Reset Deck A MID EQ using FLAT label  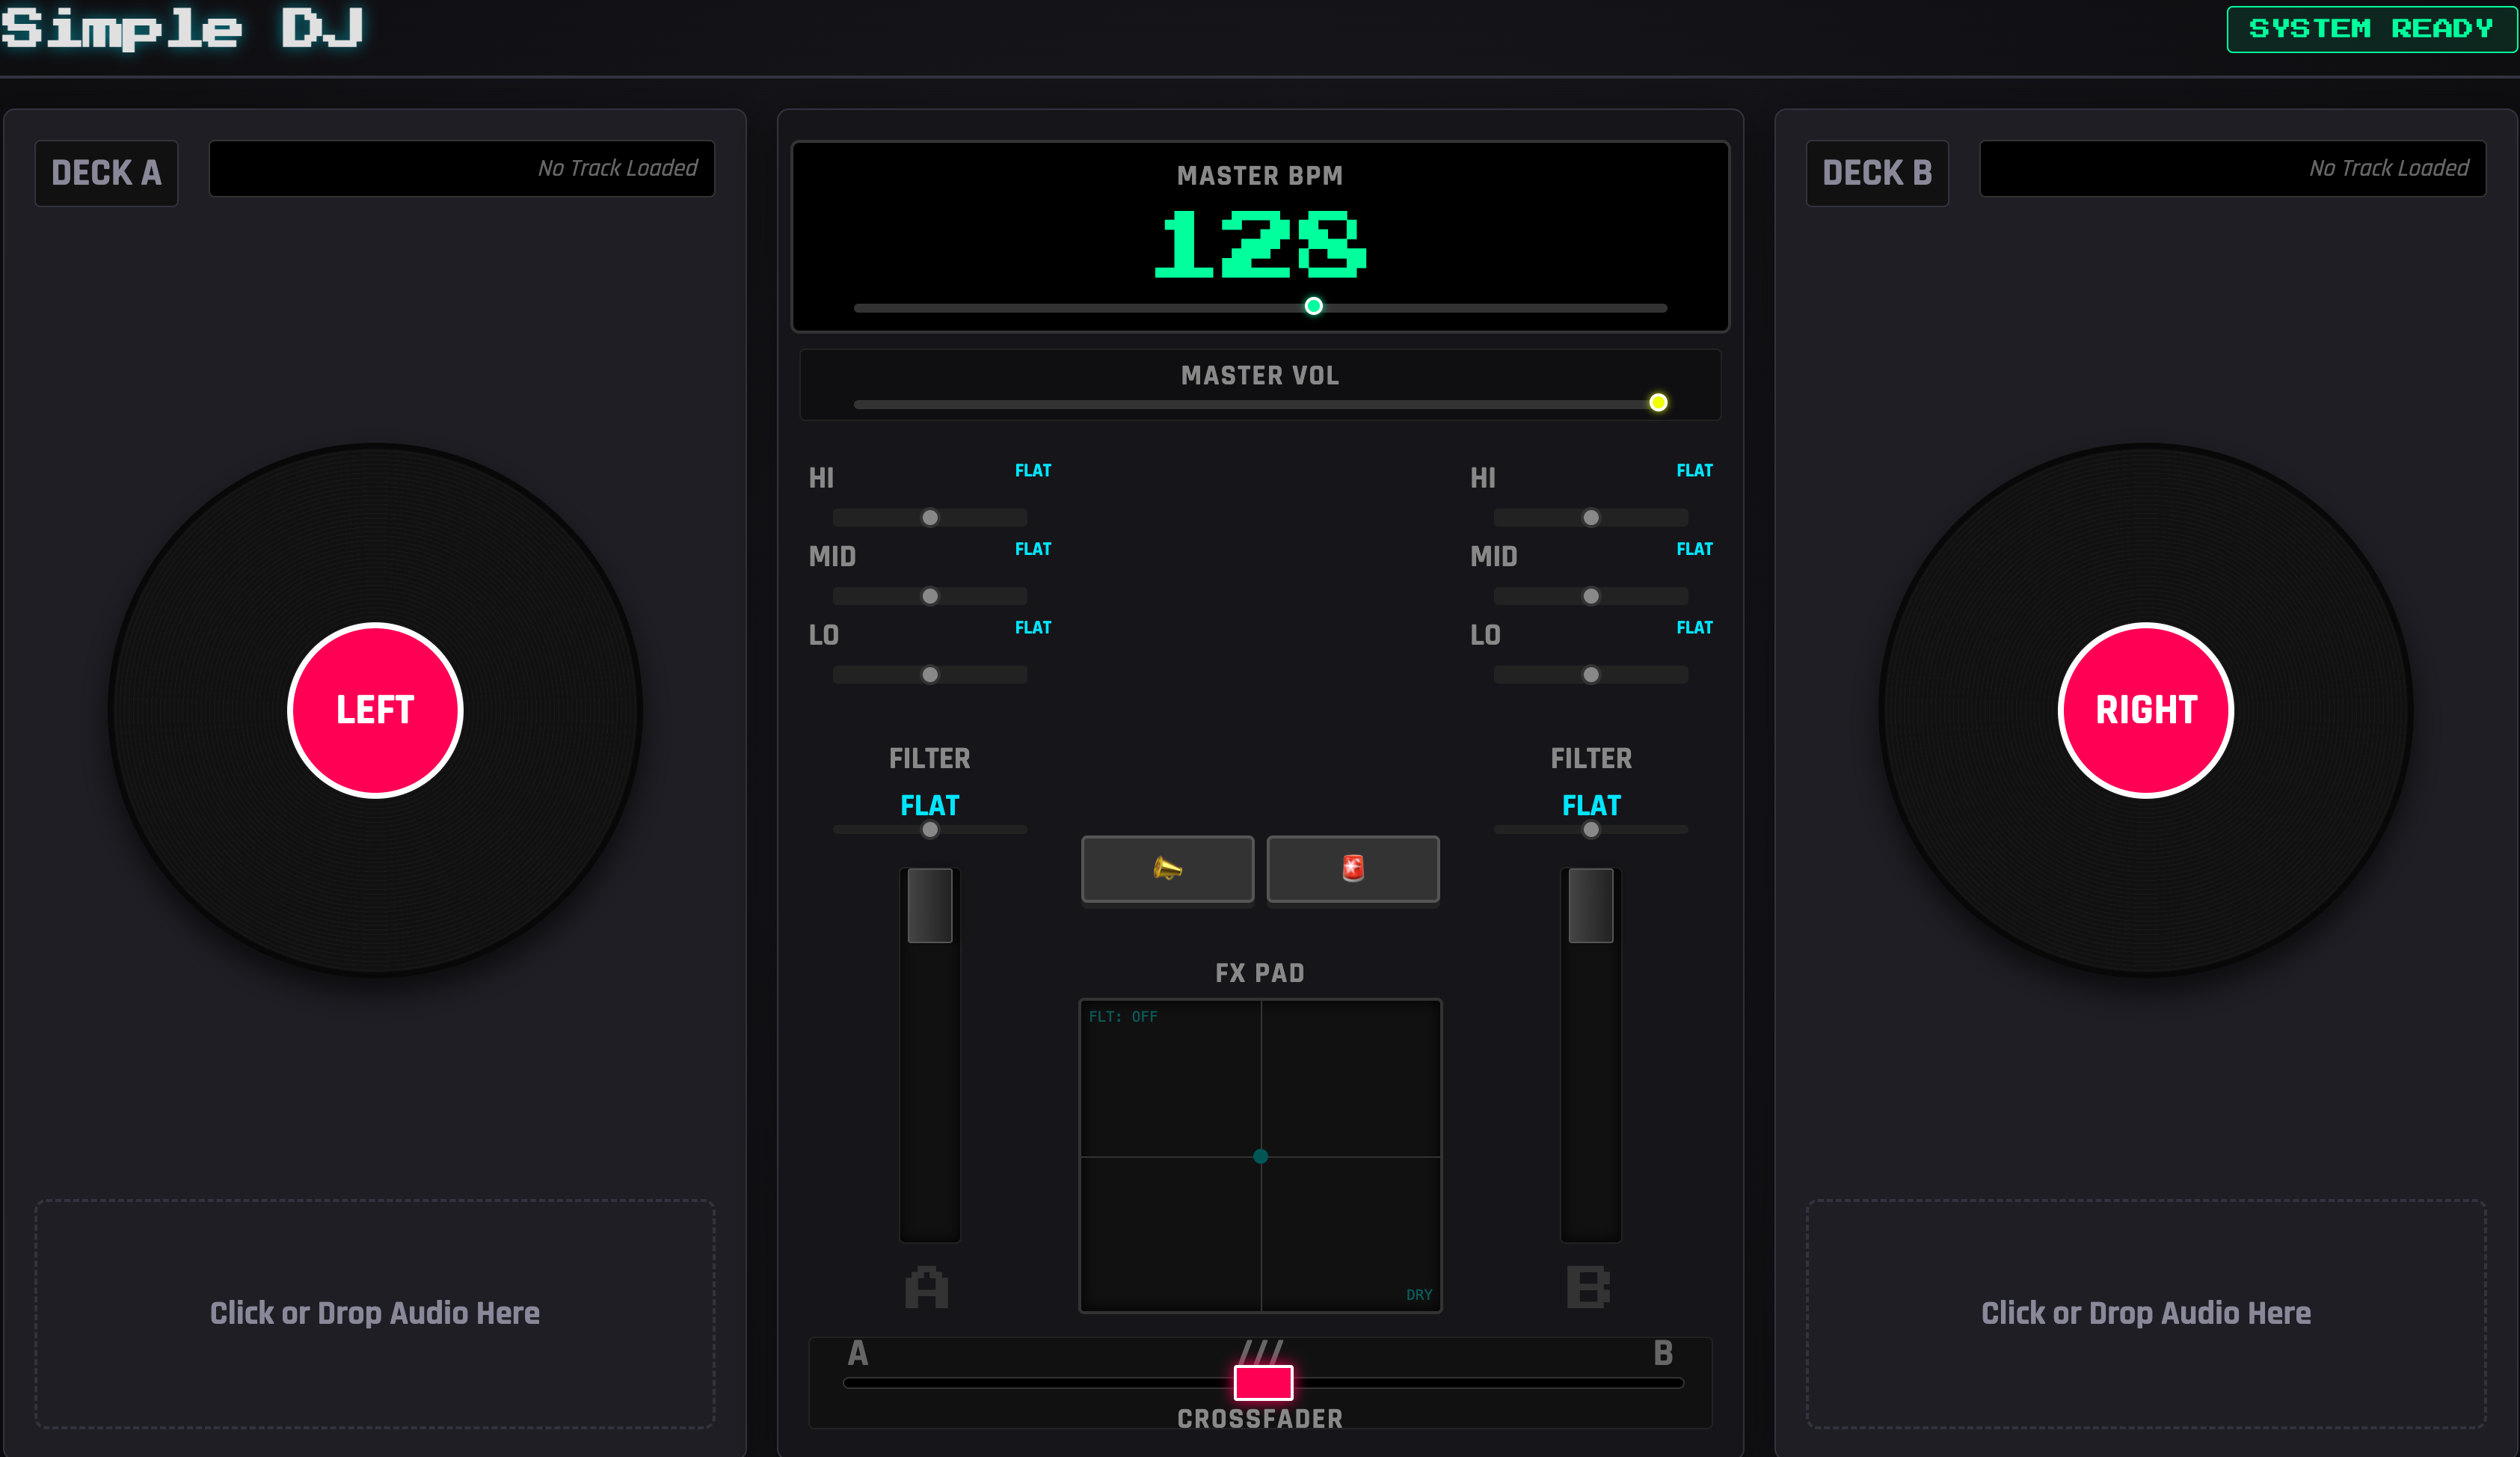[1032, 549]
